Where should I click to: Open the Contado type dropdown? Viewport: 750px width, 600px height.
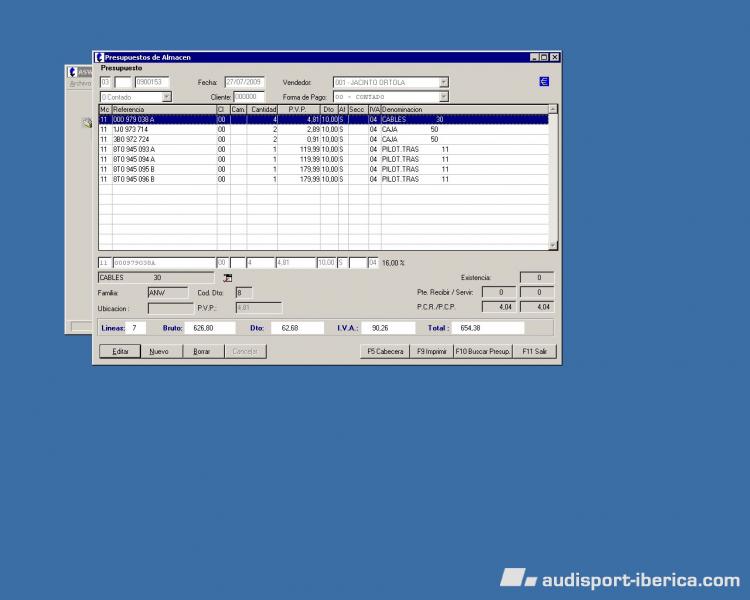click(x=167, y=97)
